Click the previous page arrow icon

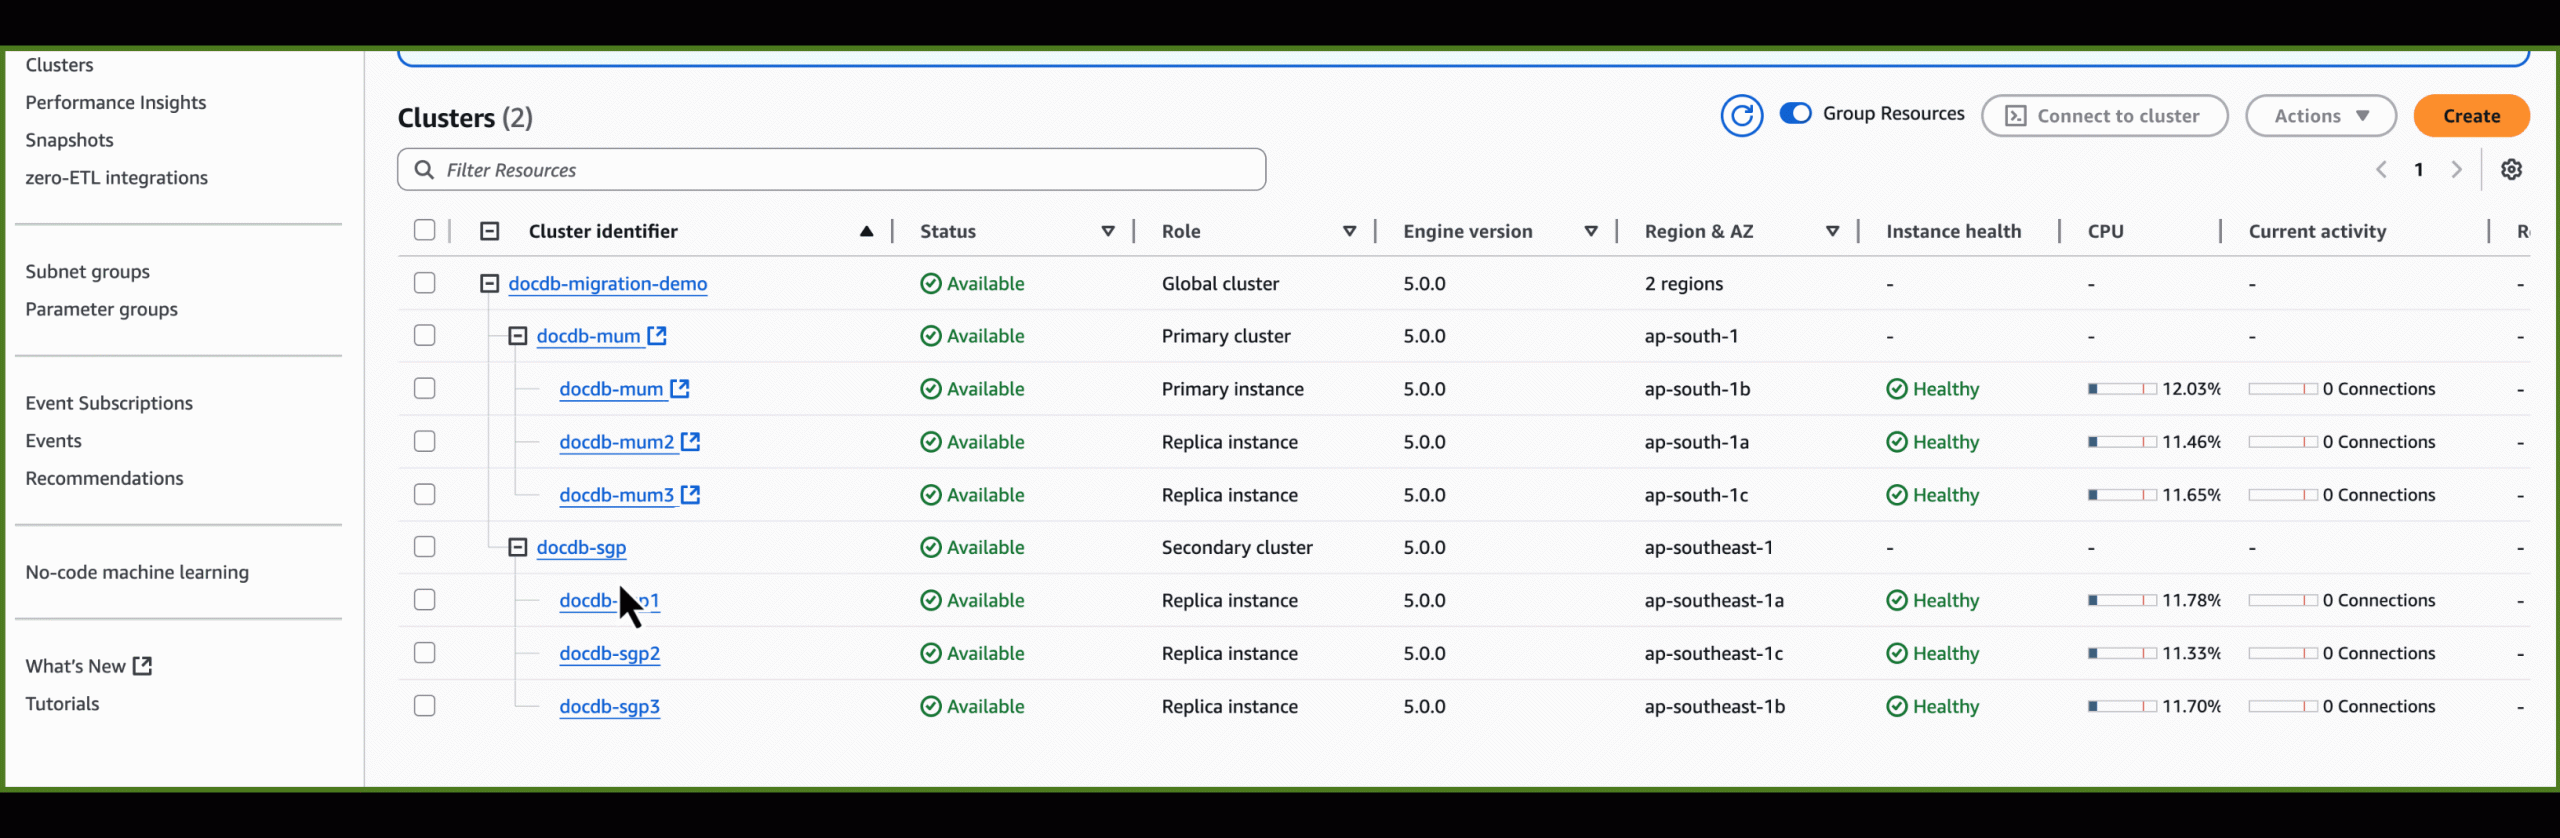point(2381,170)
